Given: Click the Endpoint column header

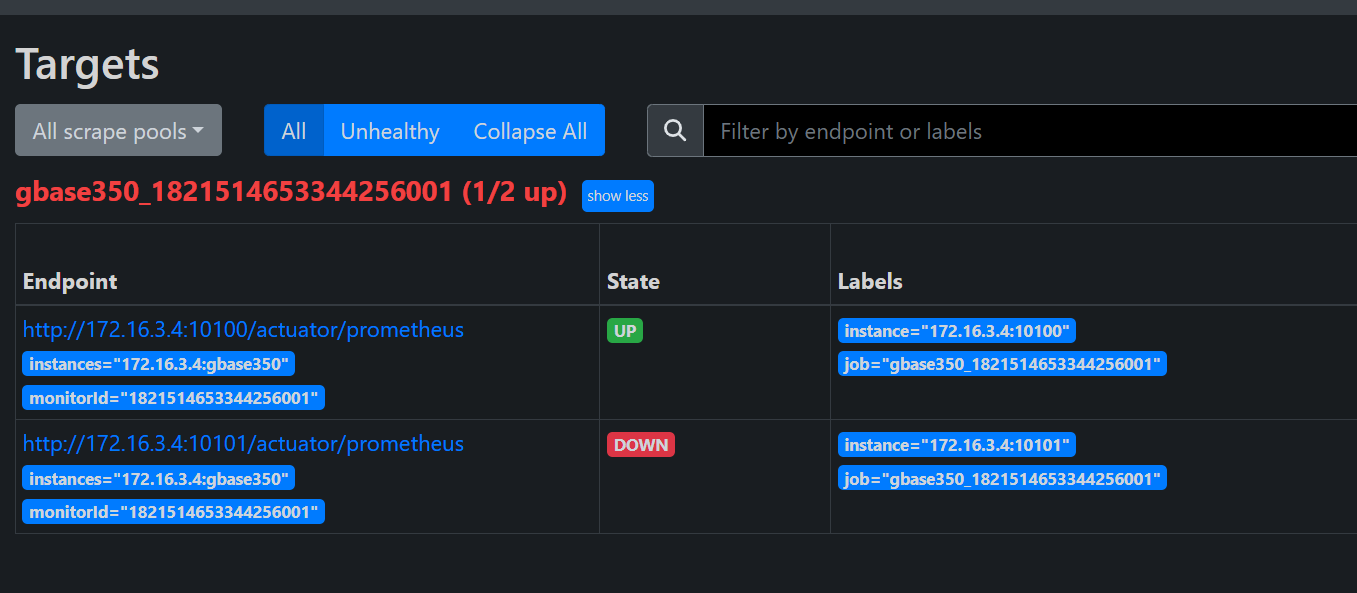Looking at the screenshot, I should point(70,281).
